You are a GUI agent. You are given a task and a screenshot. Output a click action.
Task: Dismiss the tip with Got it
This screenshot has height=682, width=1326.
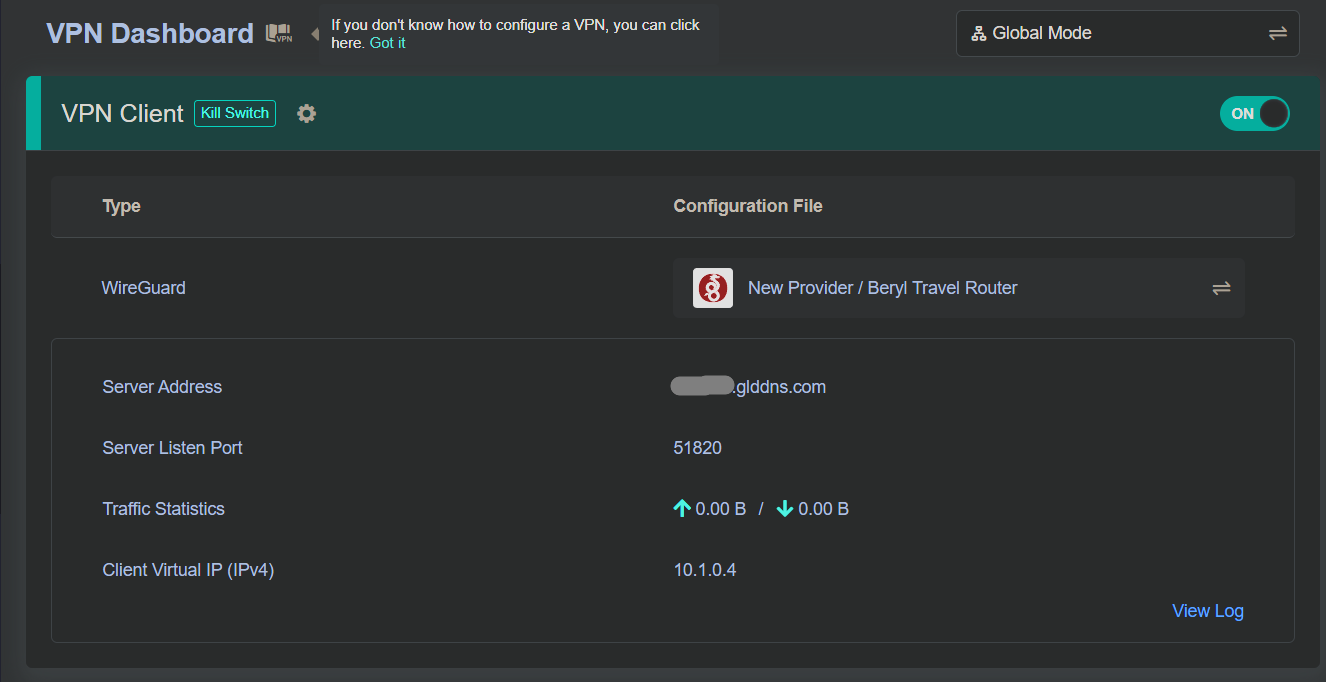(387, 43)
